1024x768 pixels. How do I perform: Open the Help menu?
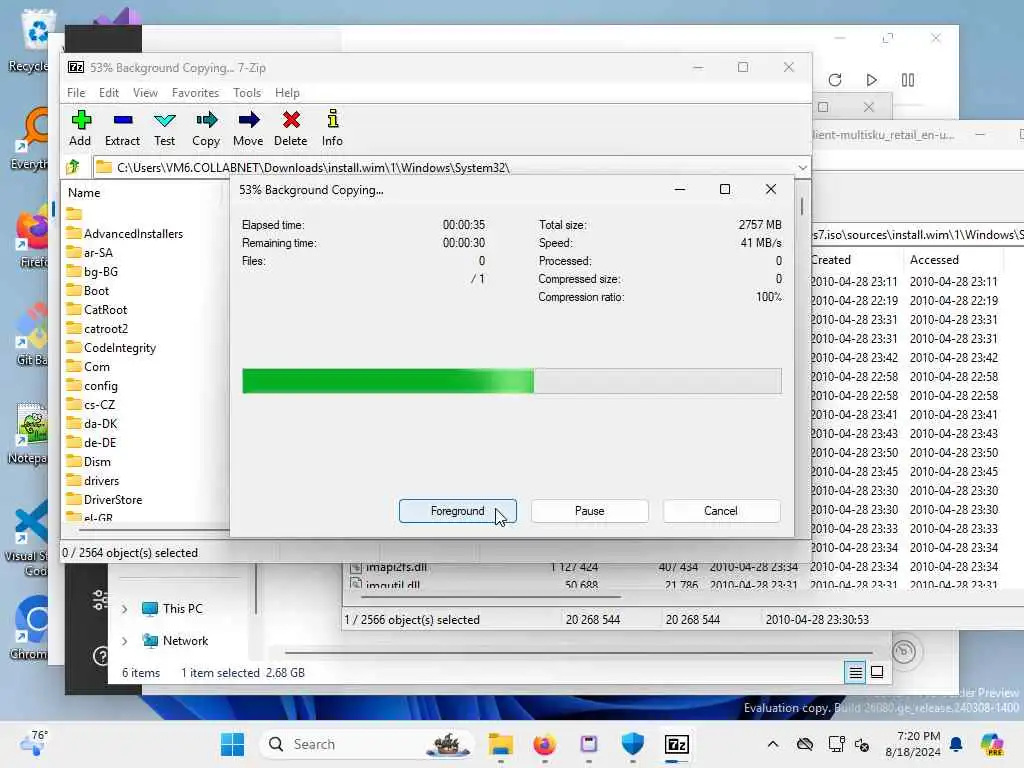click(x=287, y=93)
